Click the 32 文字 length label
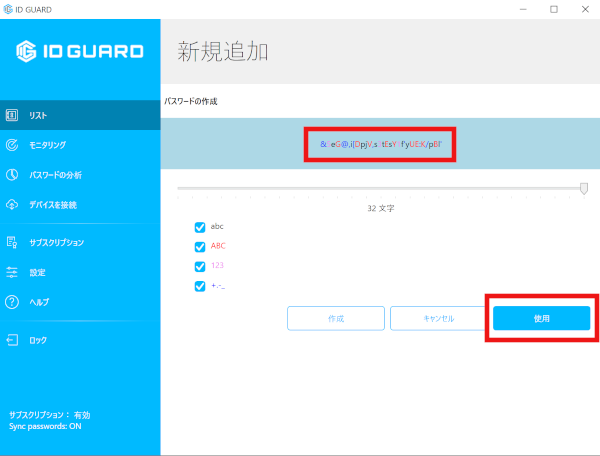The width and height of the screenshot is (600, 456). coord(381,208)
